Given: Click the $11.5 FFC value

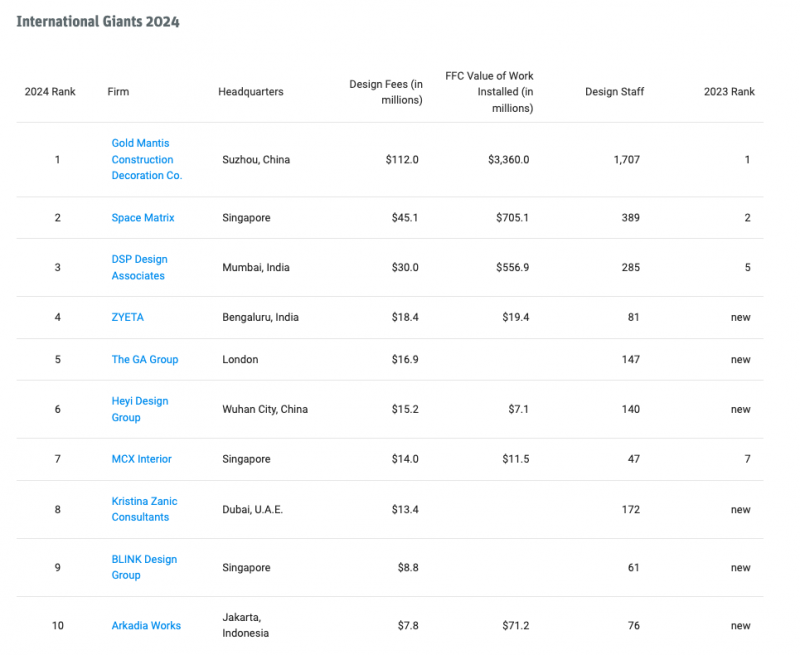Looking at the screenshot, I should coord(516,459).
